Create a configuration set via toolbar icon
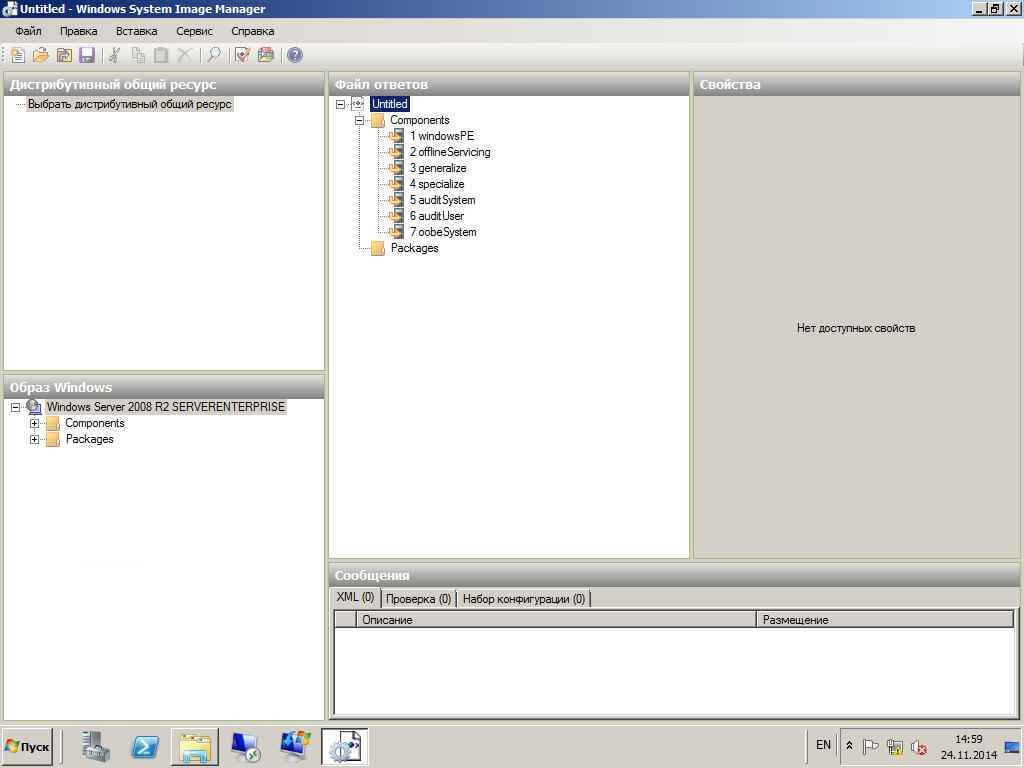The image size is (1024, 768). click(x=266, y=56)
